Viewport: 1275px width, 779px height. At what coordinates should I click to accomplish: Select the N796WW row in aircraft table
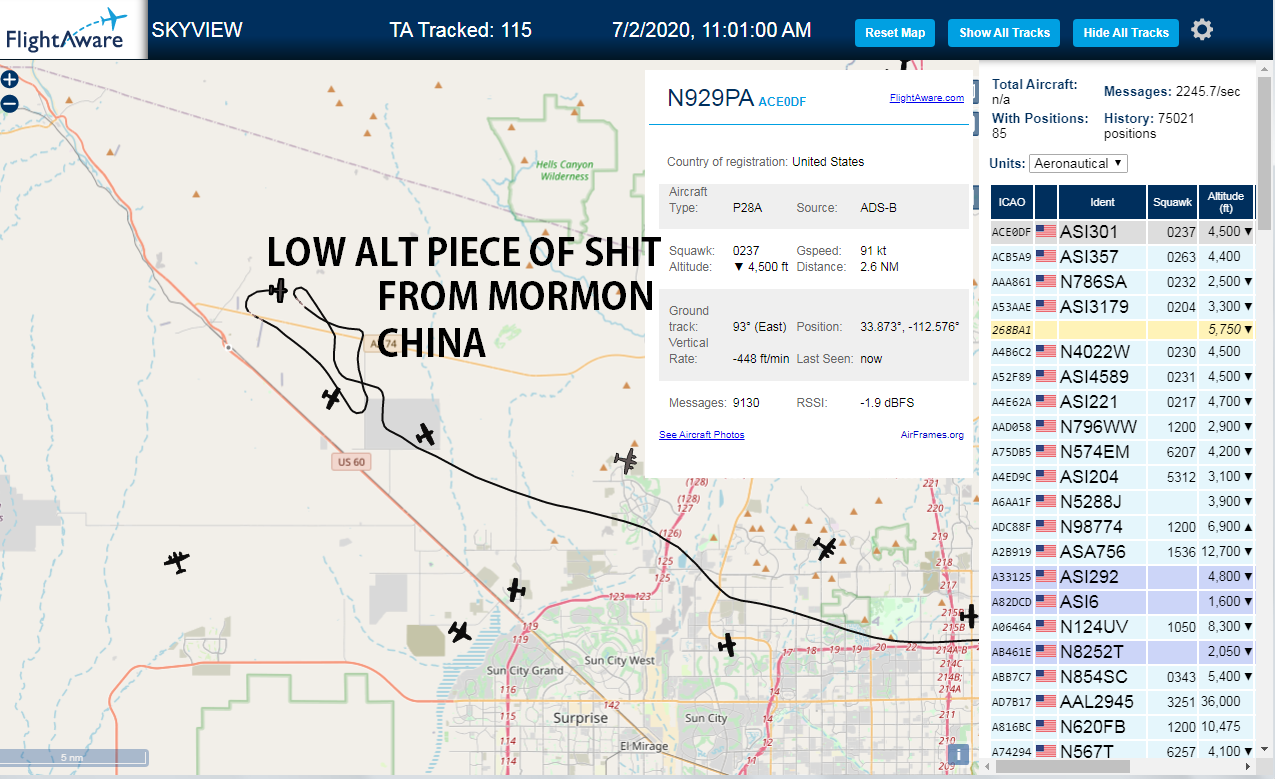[x=1122, y=427]
